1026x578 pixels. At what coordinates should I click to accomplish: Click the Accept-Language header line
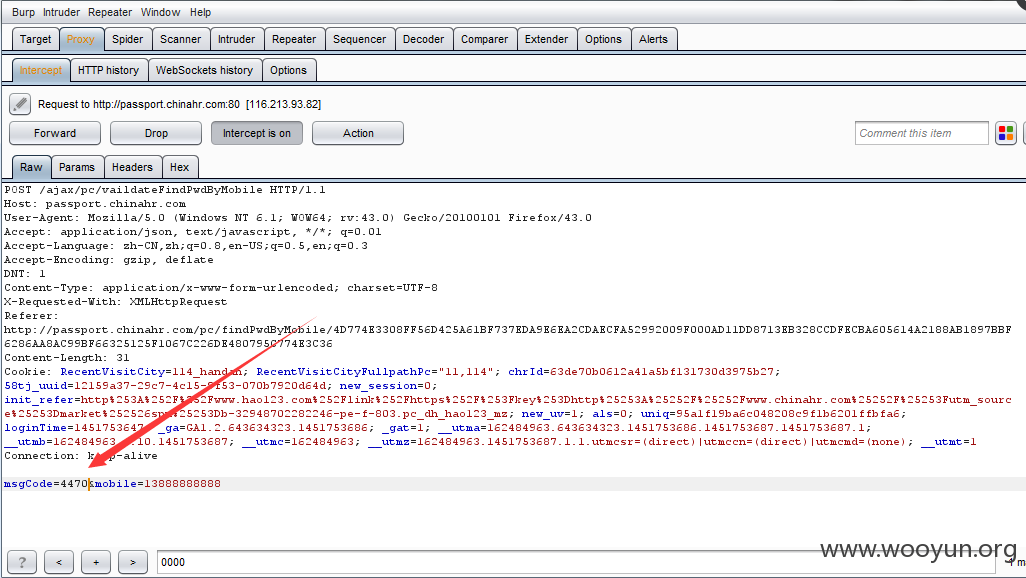(186, 245)
